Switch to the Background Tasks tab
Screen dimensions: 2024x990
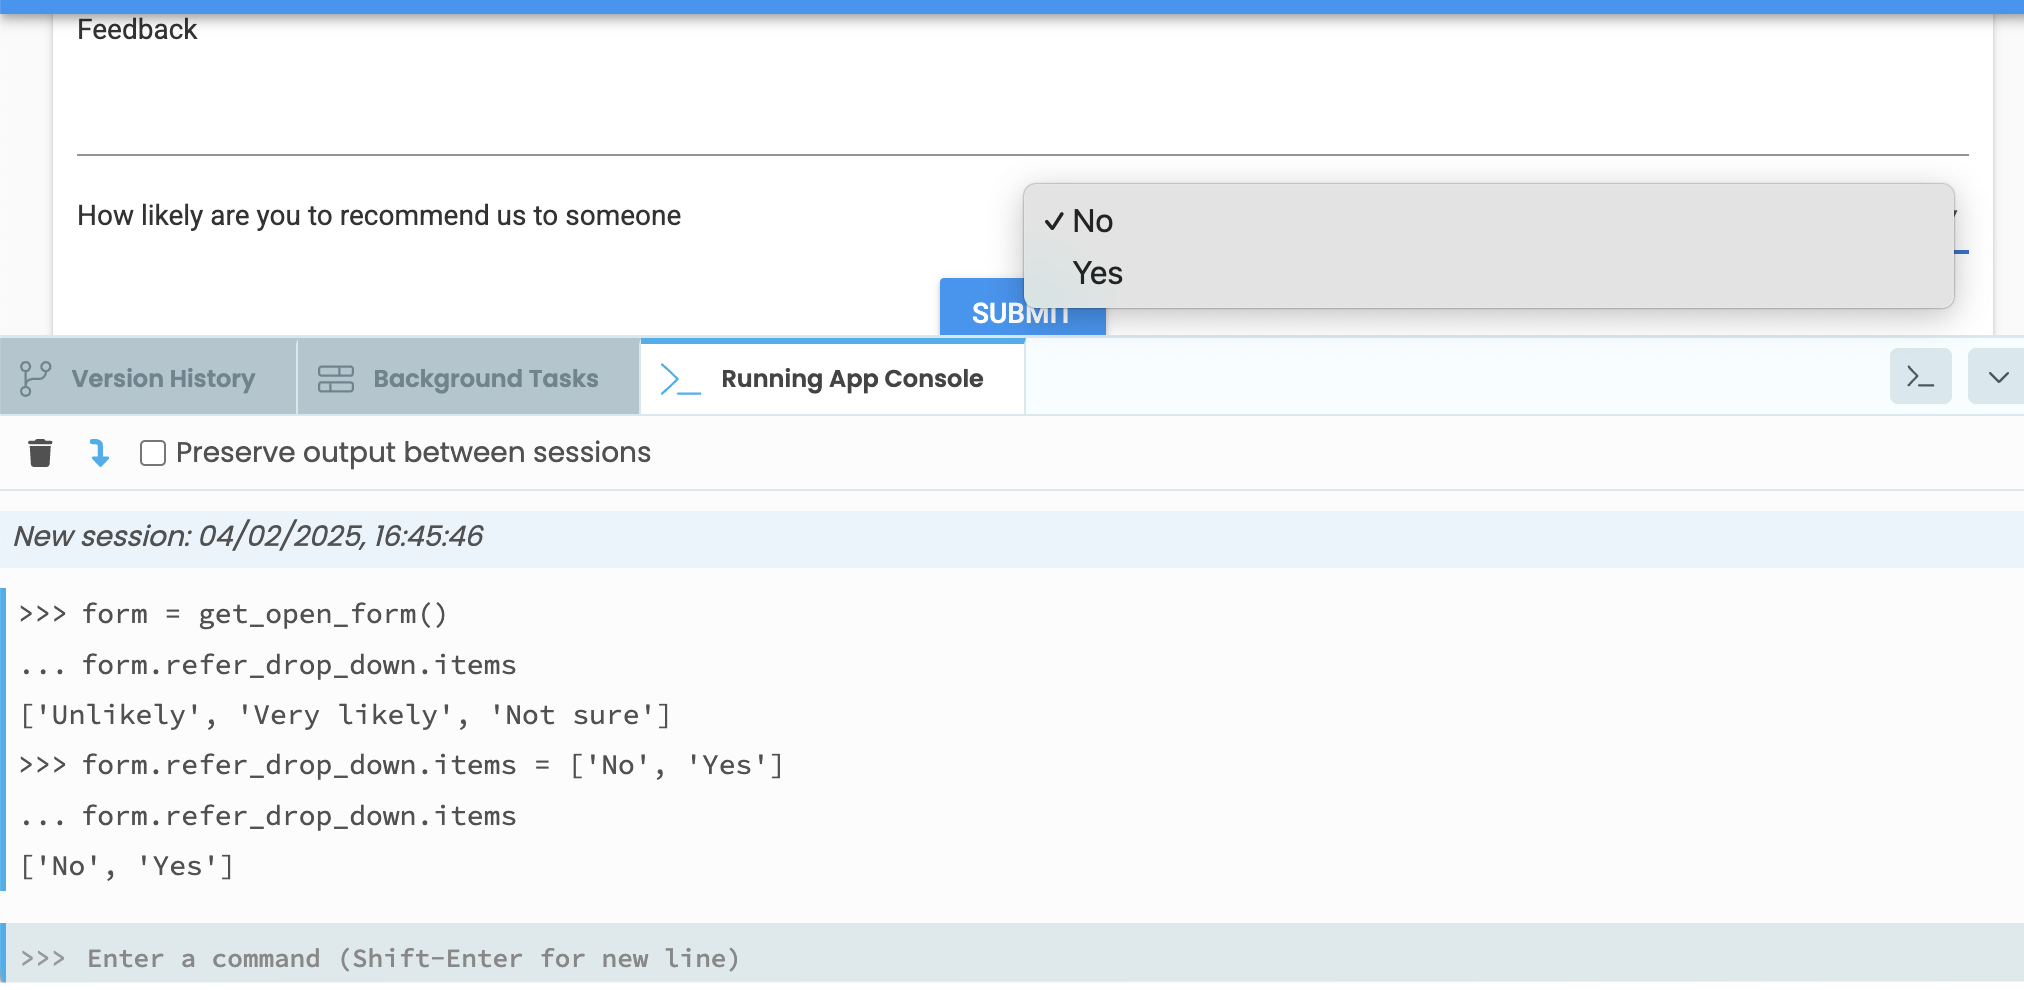coord(485,379)
